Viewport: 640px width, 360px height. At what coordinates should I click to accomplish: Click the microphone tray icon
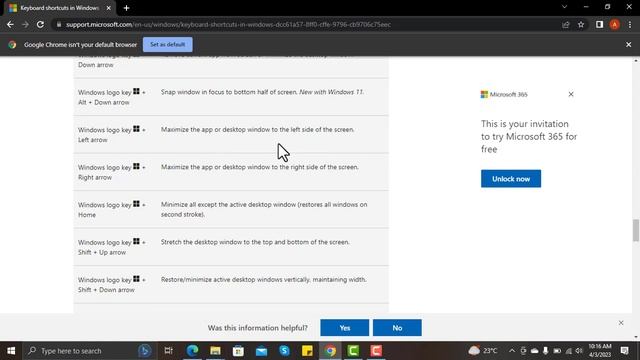[x=546, y=351]
